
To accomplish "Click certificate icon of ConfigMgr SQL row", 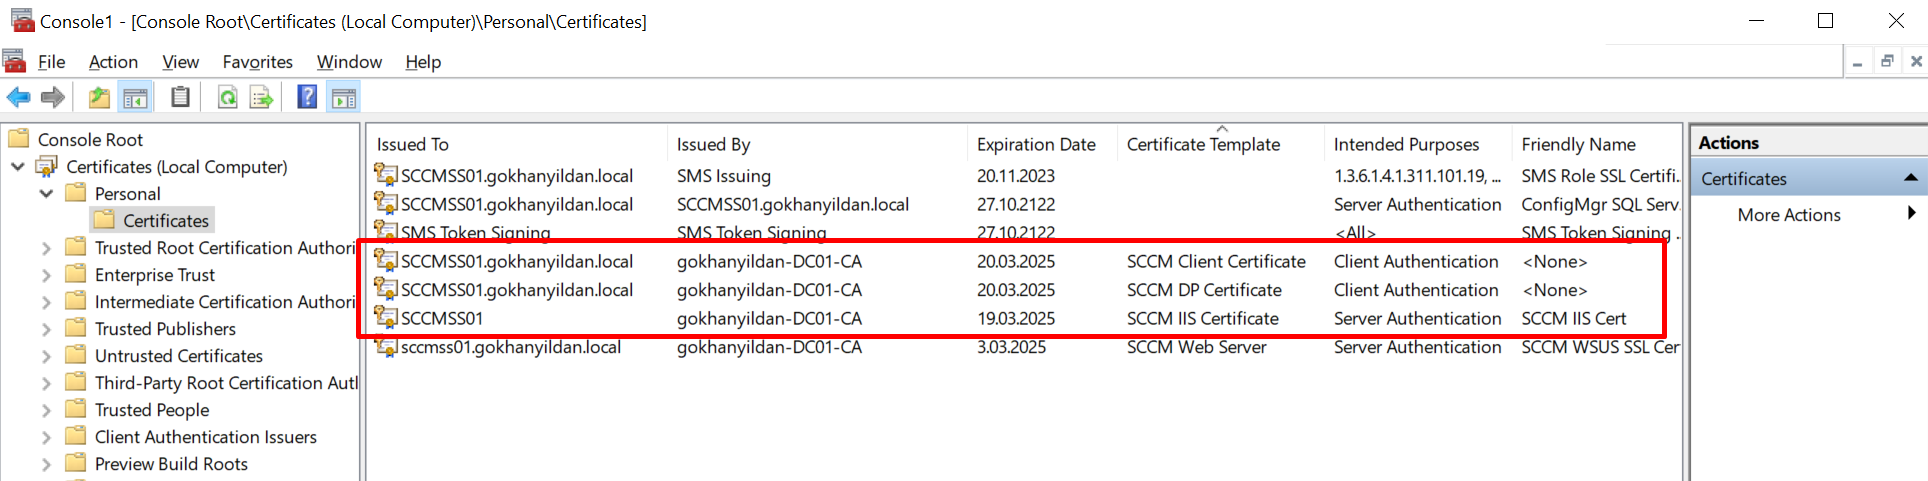I will tap(385, 204).
